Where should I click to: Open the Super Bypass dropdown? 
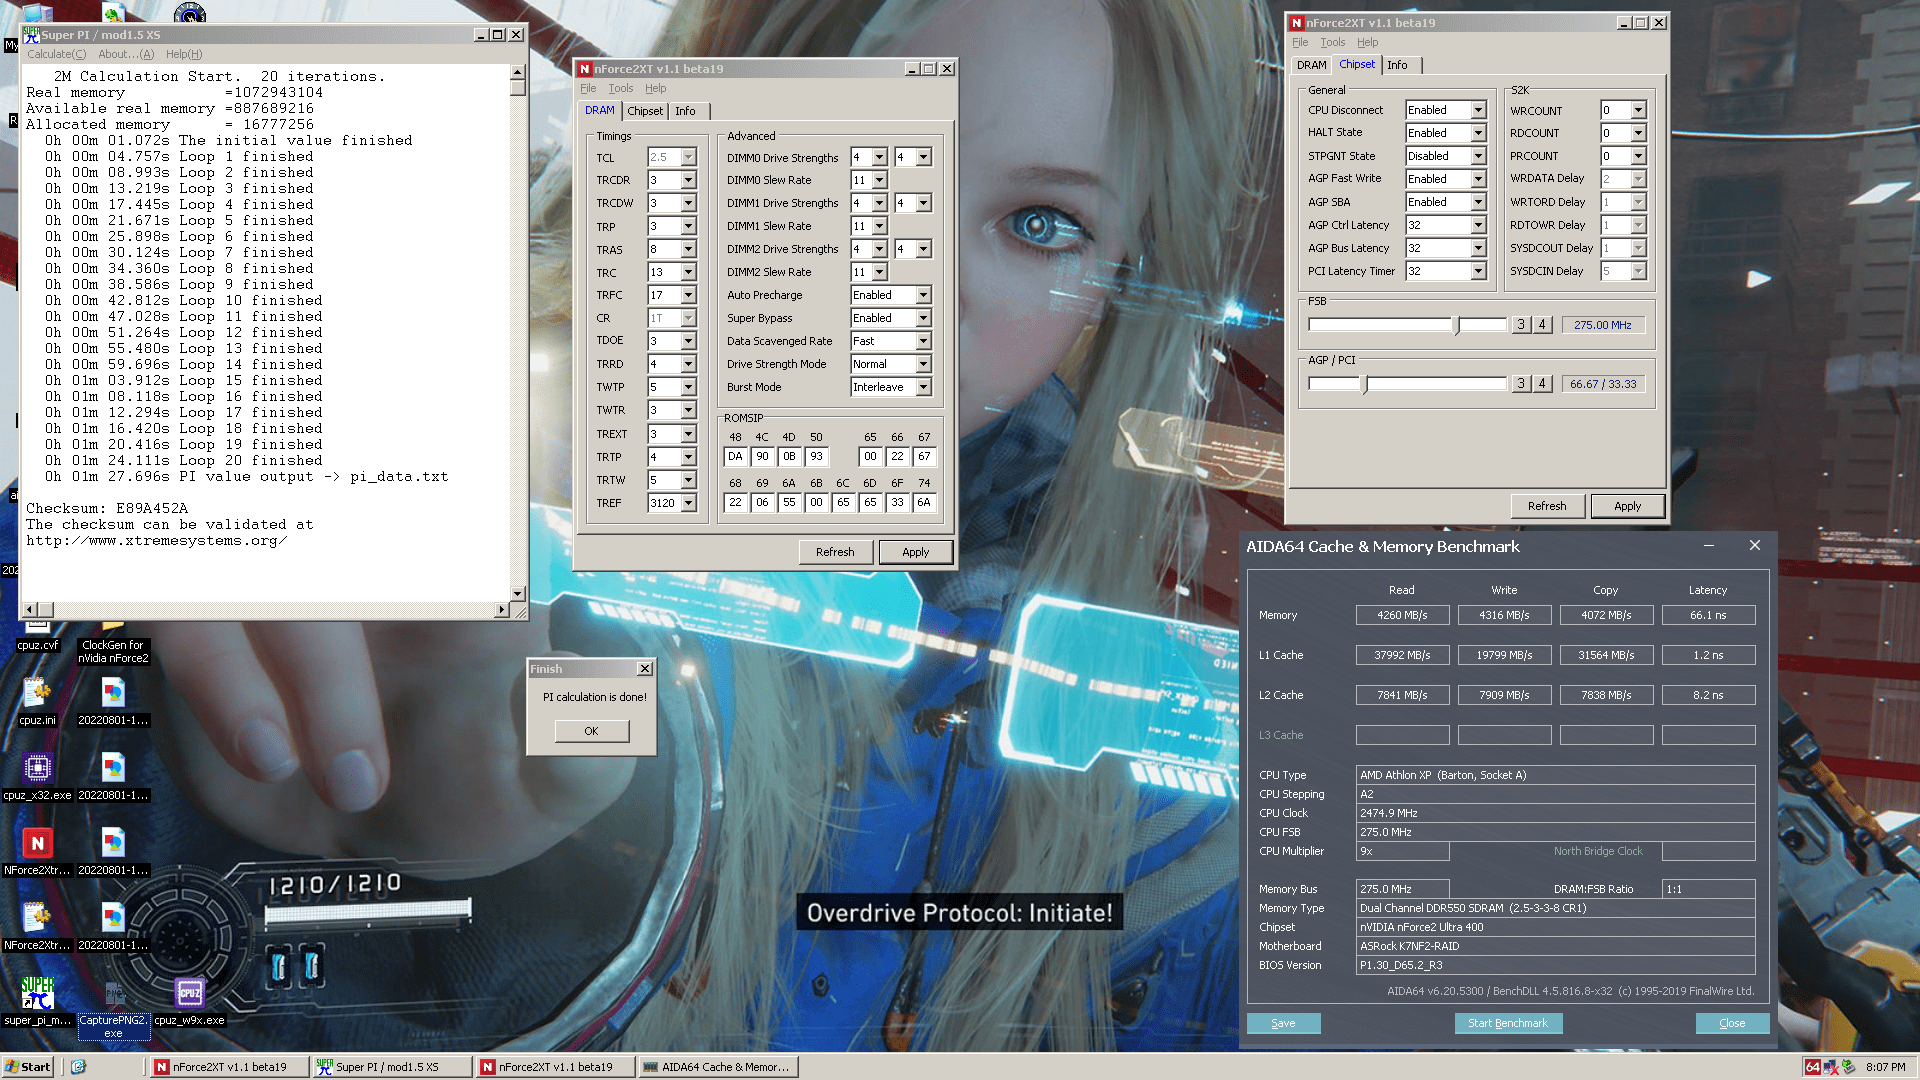pyautogui.click(x=923, y=319)
